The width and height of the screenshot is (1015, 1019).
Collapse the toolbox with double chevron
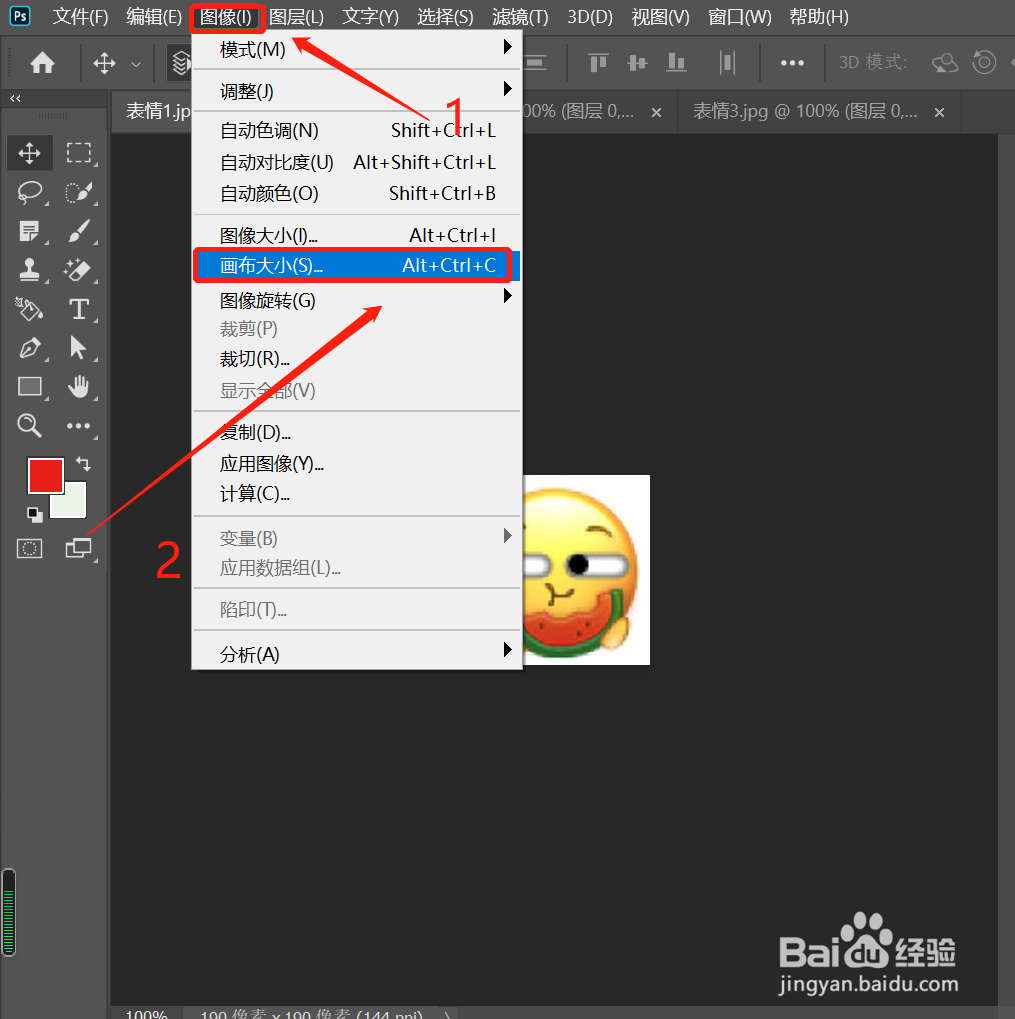15,98
